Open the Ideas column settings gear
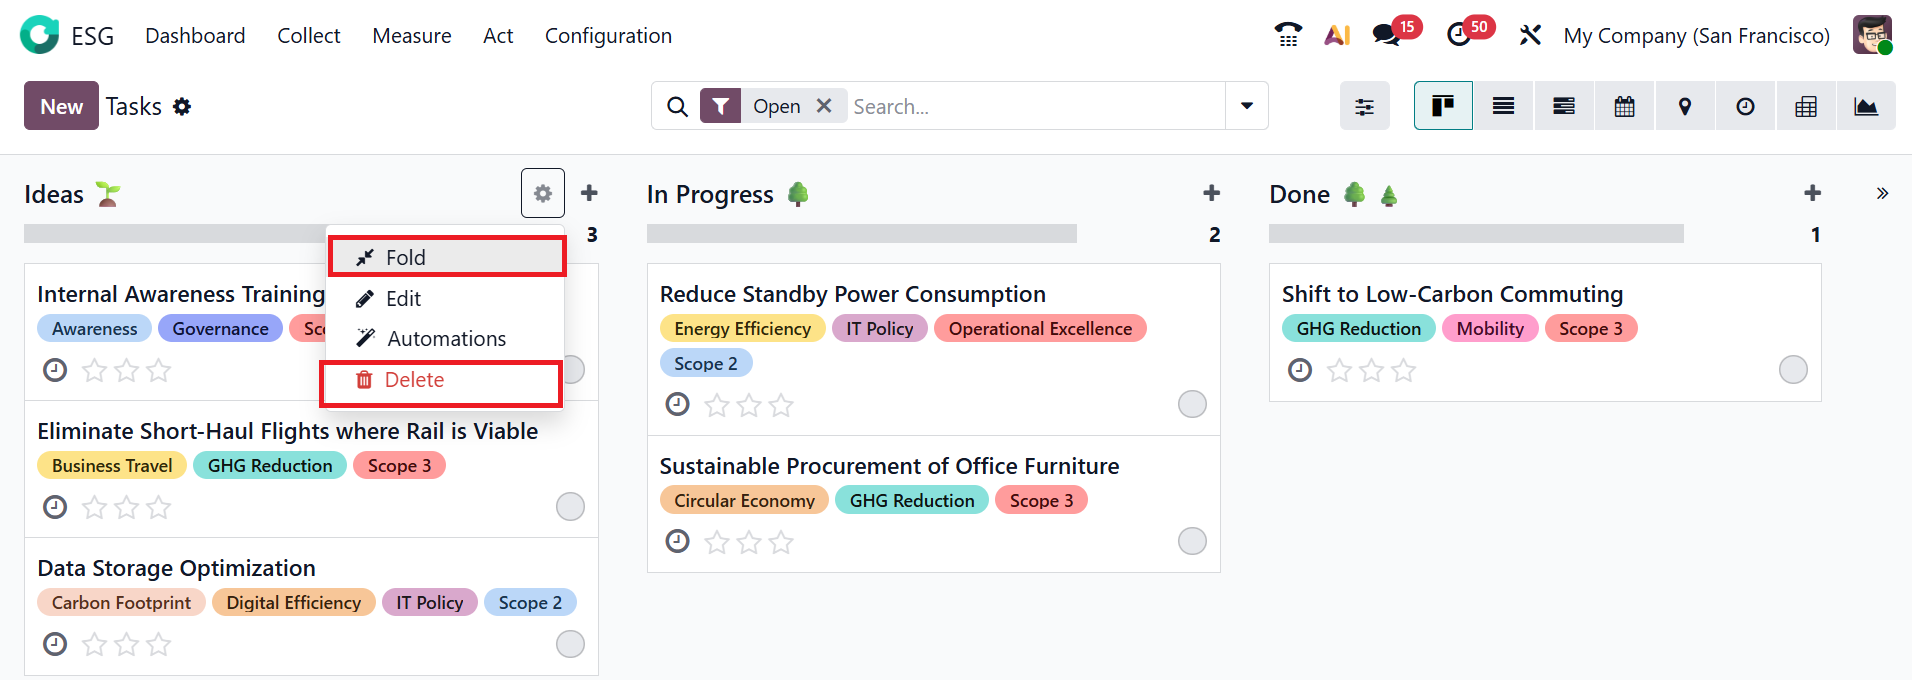This screenshot has width=1912, height=680. (542, 194)
